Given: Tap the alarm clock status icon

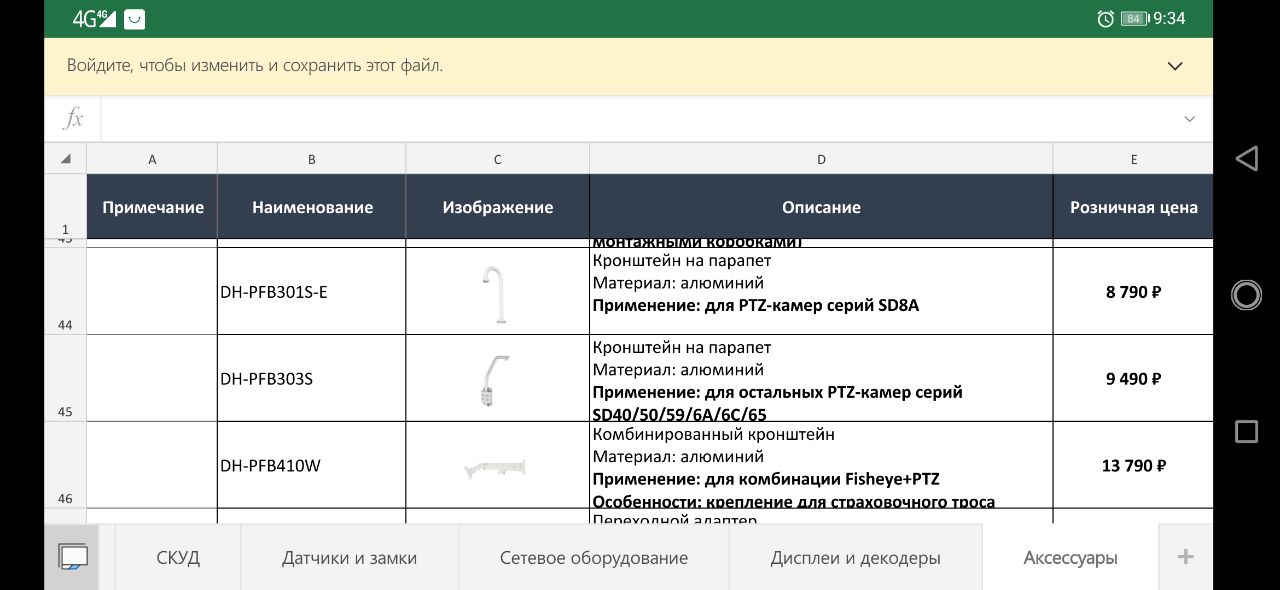Looking at the screenshot, I should coord(1105,18).
